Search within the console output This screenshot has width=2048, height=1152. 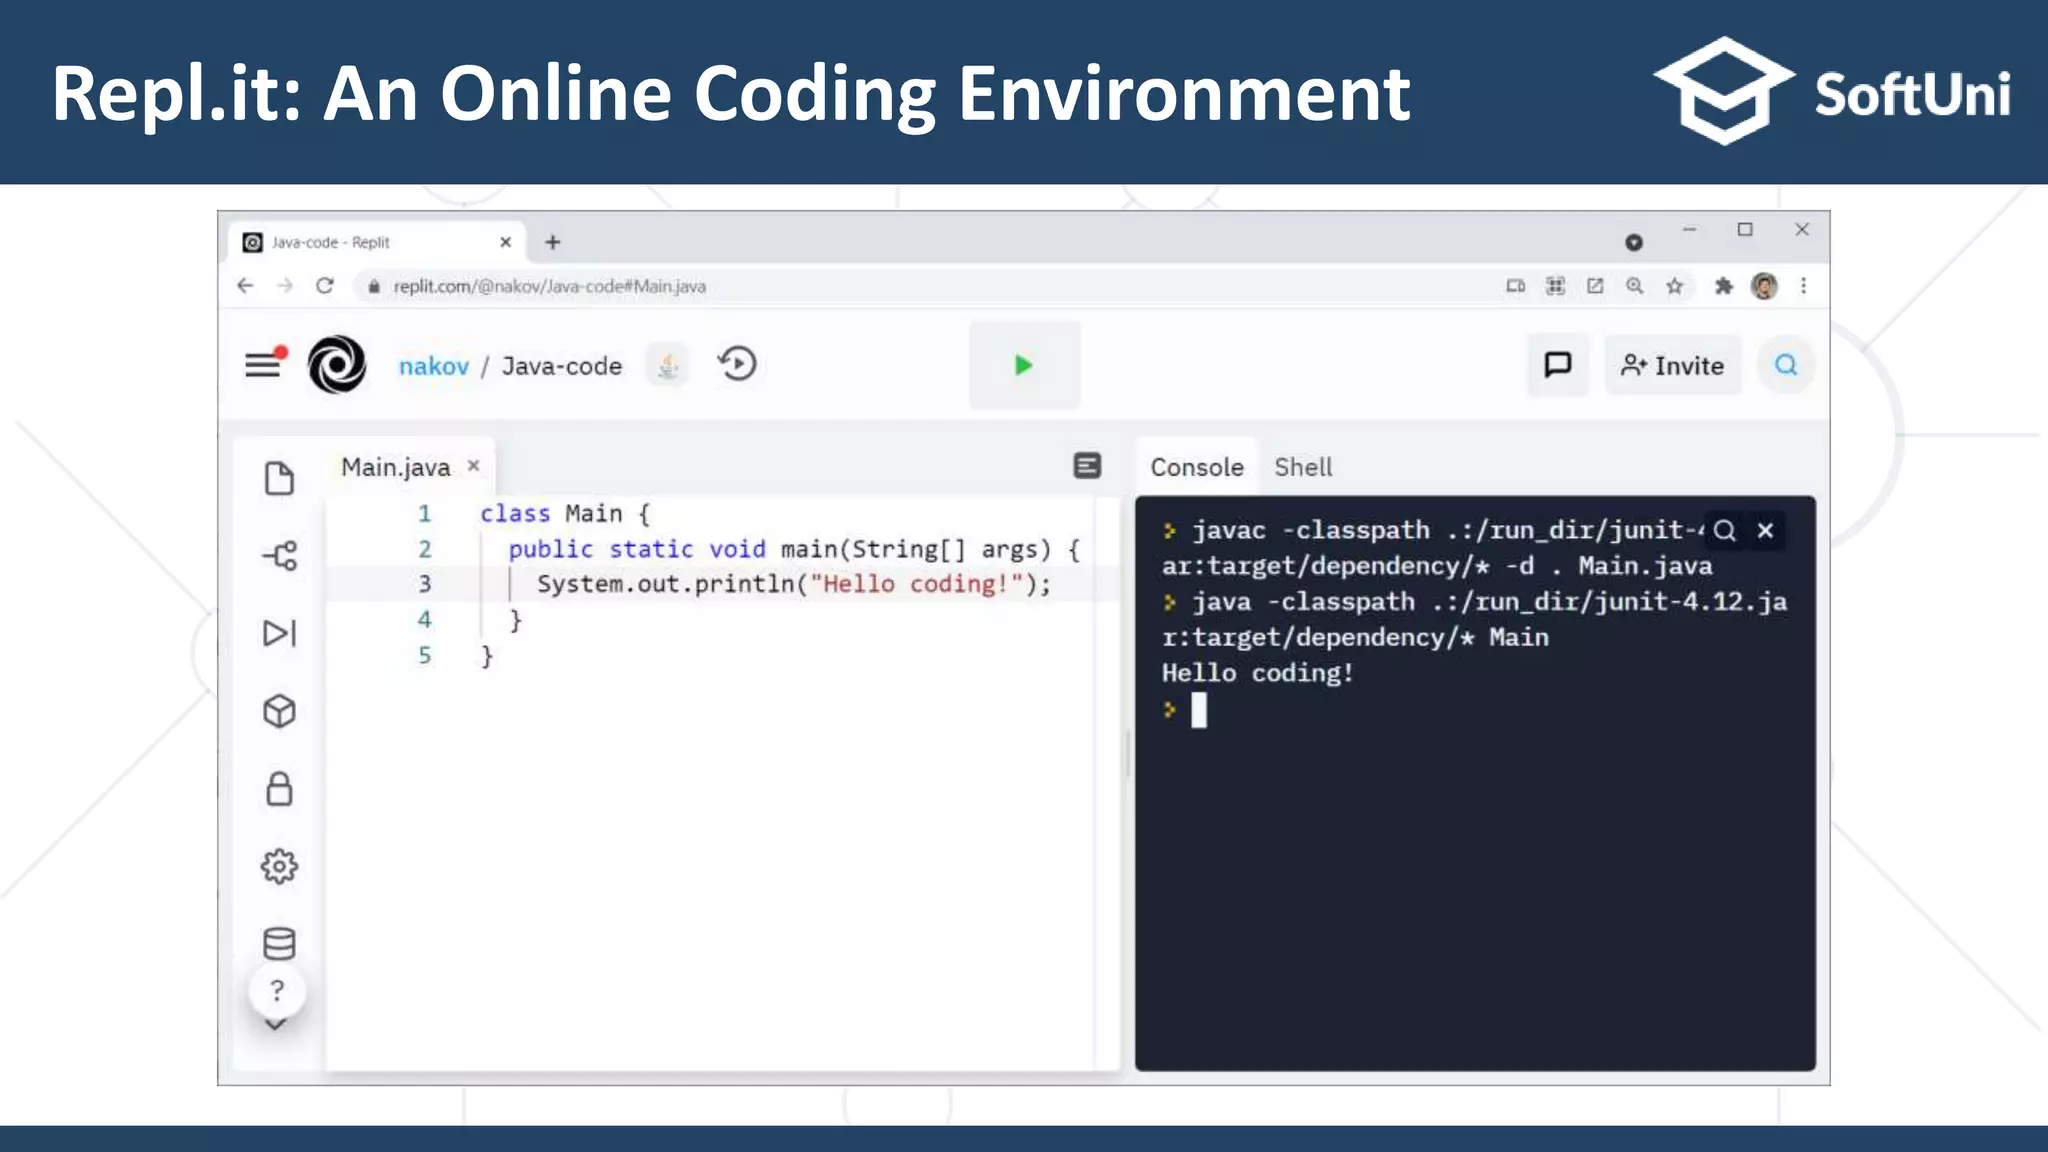pos(1724,530)
